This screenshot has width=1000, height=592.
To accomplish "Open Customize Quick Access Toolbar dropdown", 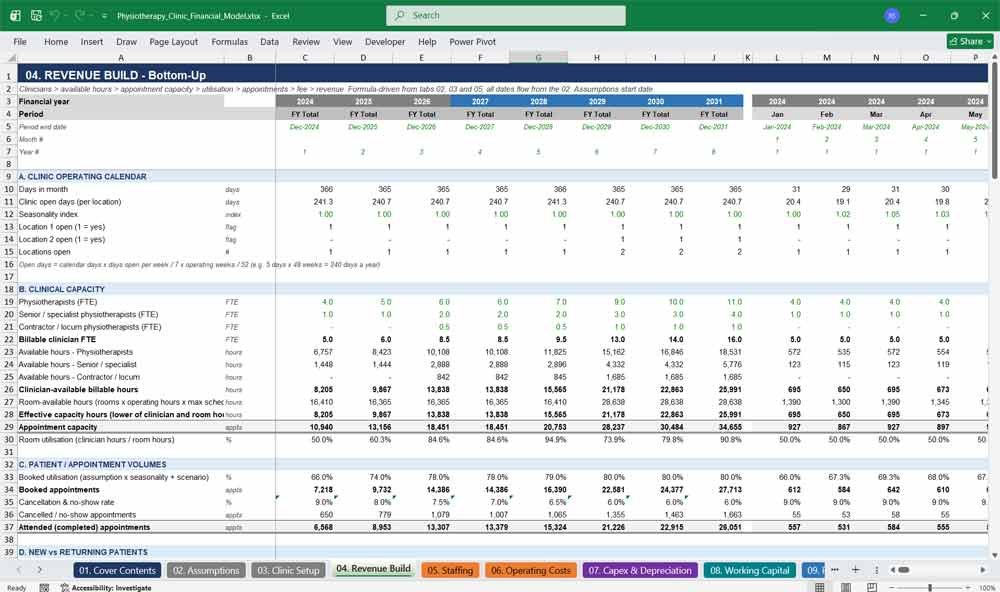I will point(104,16).
